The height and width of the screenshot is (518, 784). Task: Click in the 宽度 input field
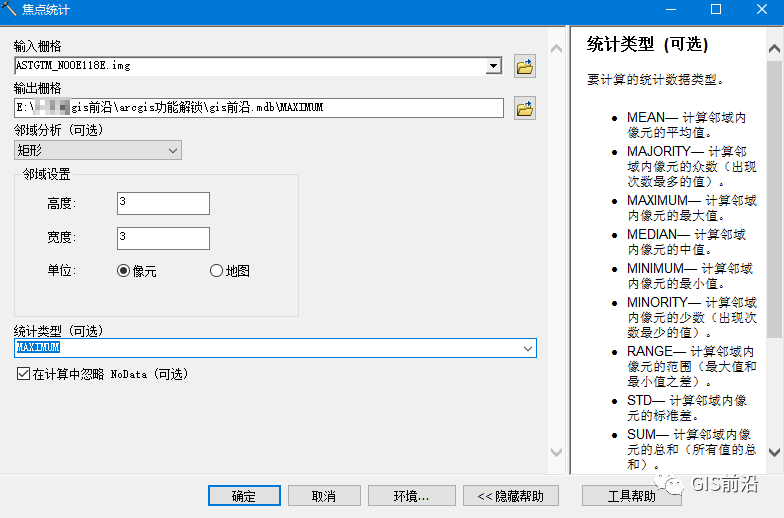point(163,238)
